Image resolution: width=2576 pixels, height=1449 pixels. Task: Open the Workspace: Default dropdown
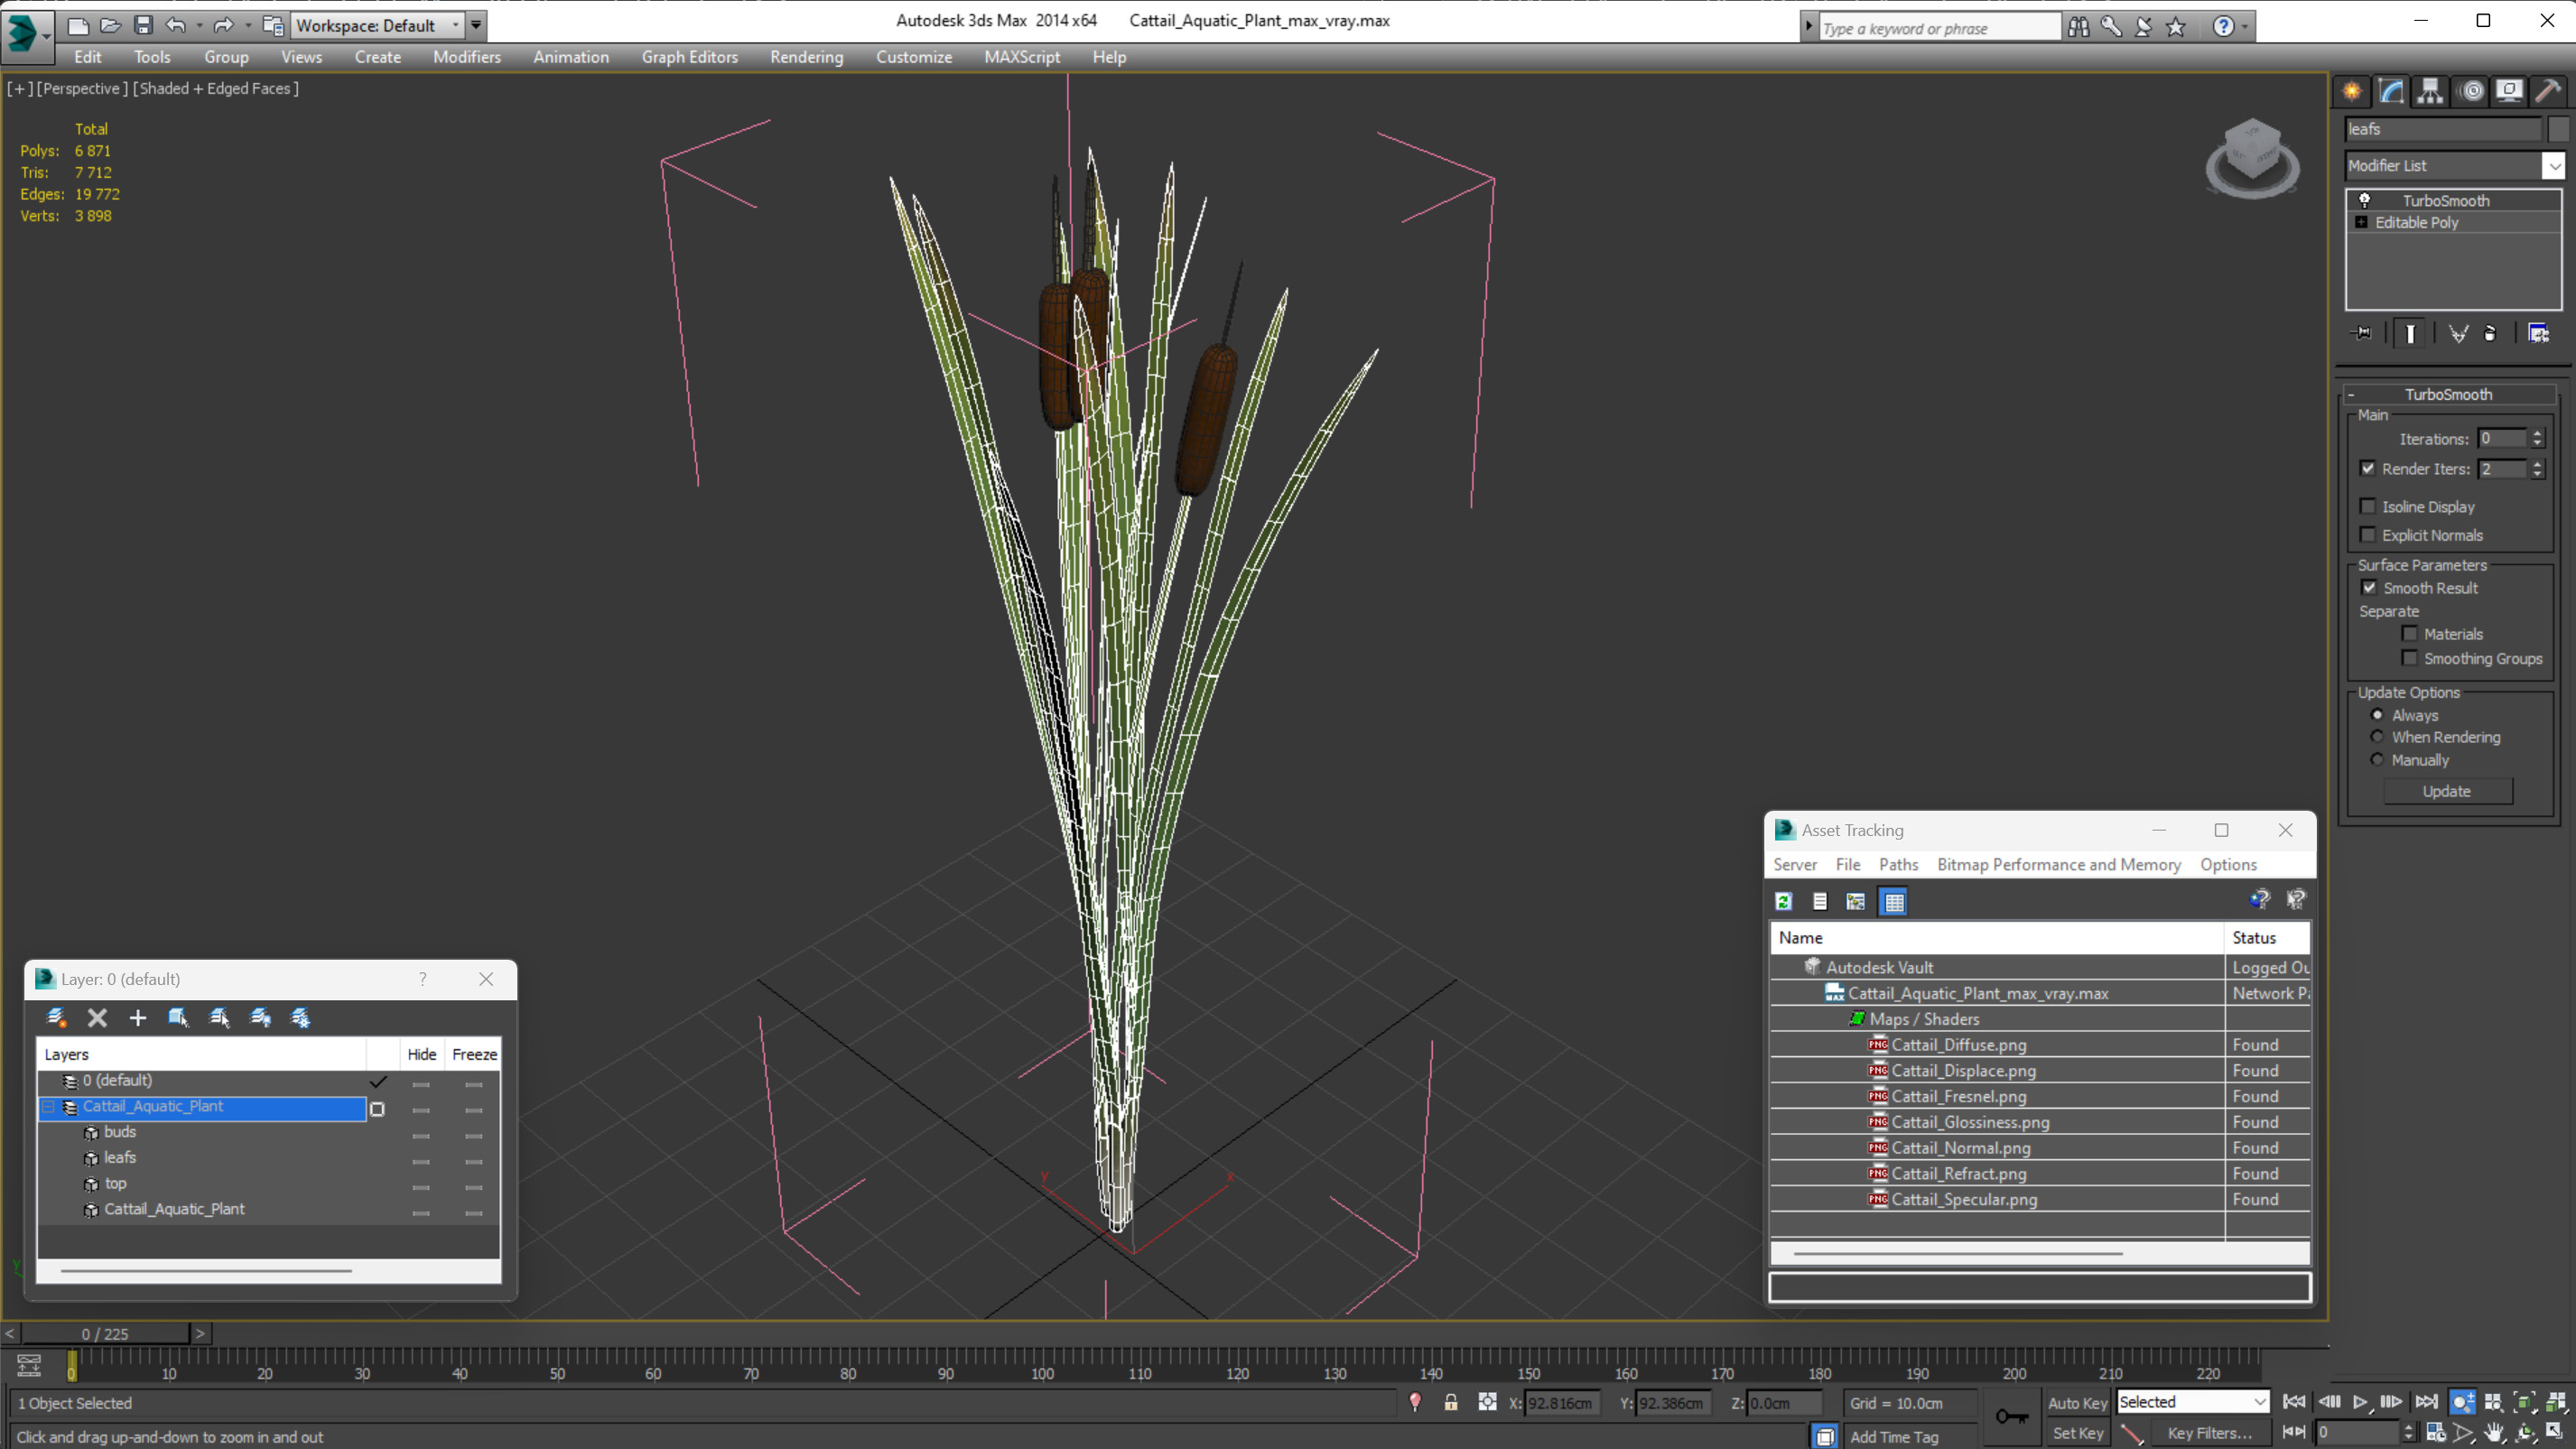click(378, 25)
